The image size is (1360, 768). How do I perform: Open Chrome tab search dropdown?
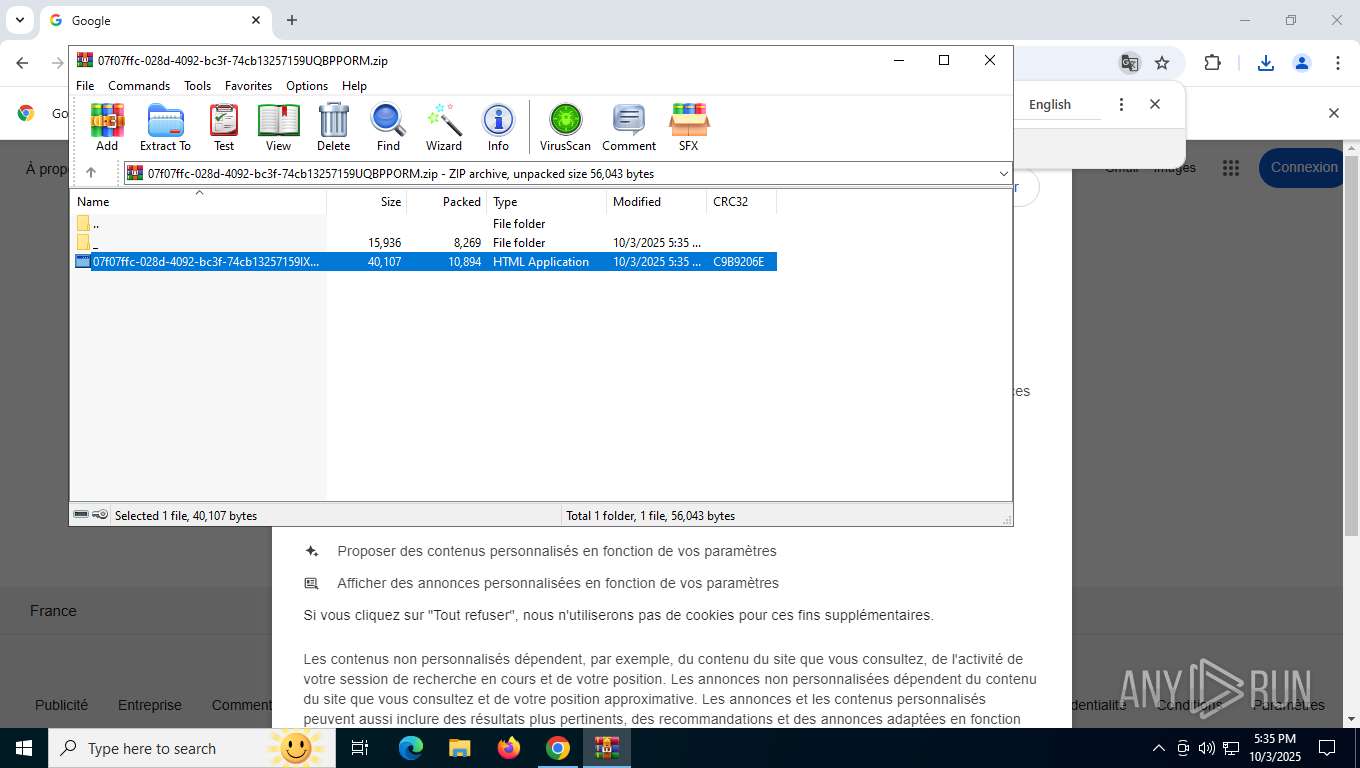coord(19,20)
